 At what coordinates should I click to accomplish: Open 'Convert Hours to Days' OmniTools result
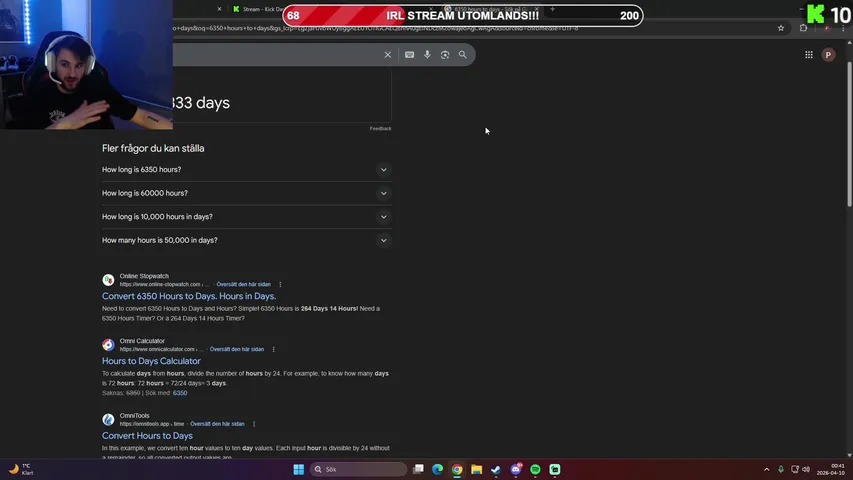147,435
